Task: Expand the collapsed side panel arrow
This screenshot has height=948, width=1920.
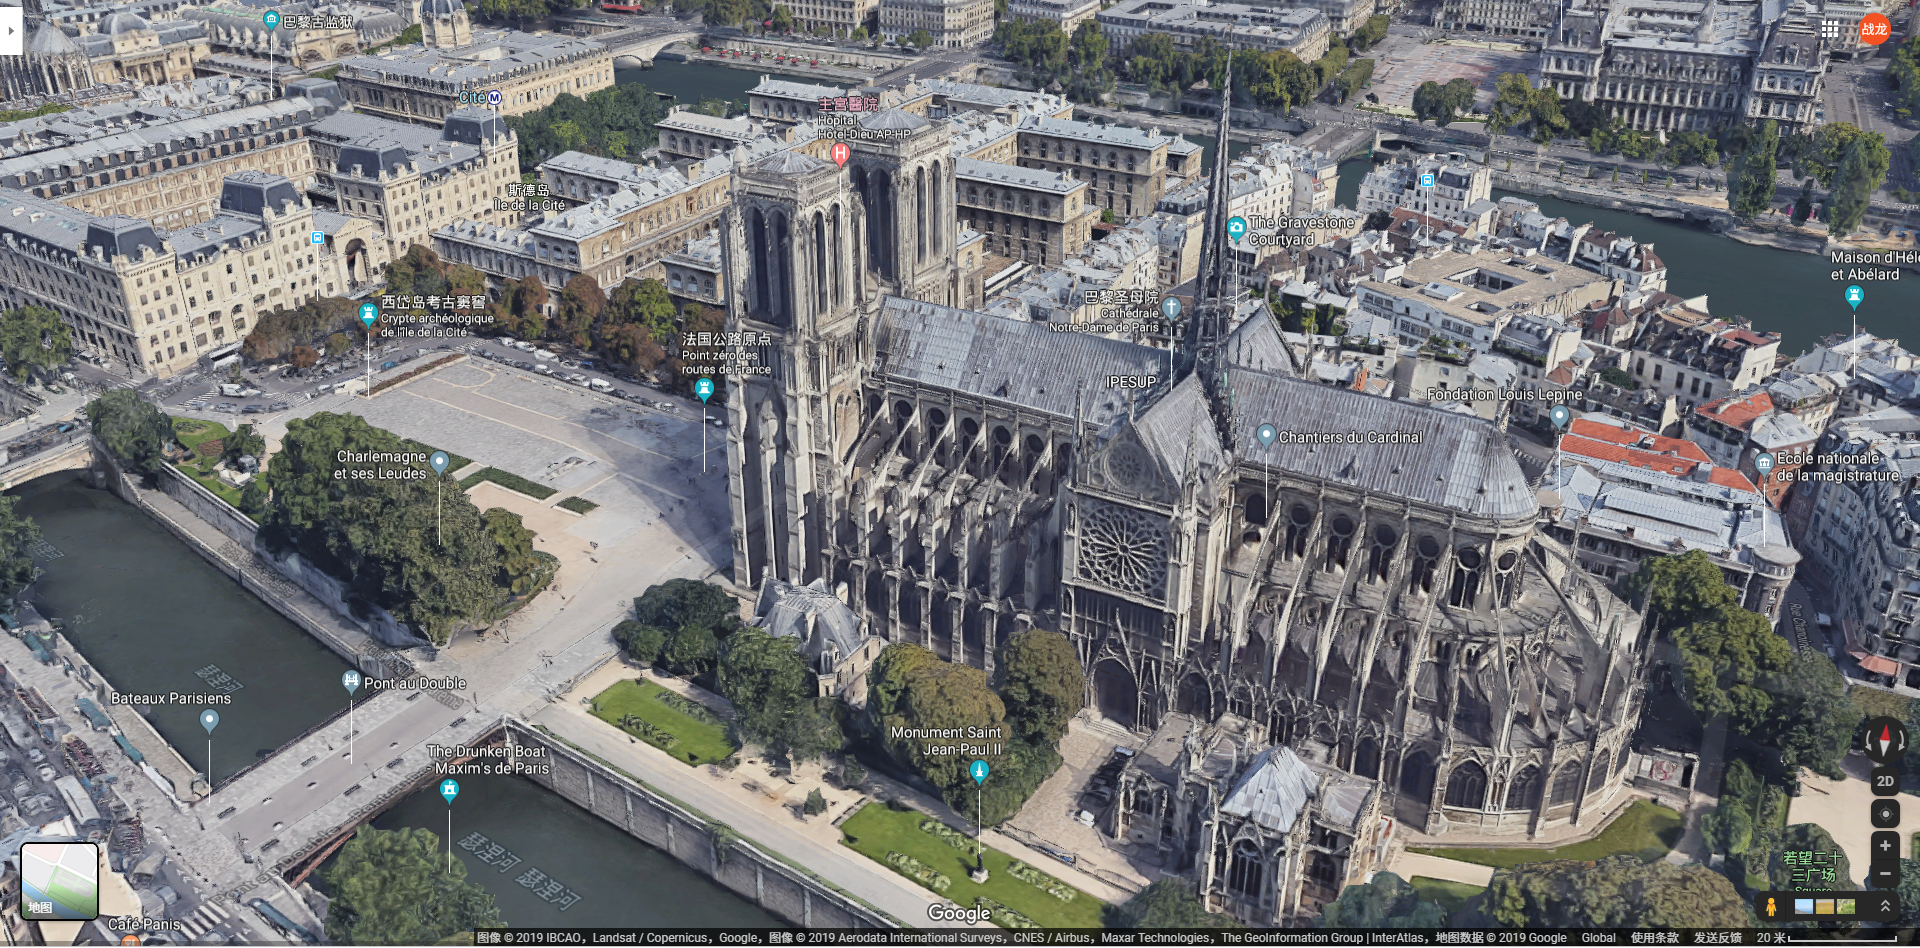Action: pyautogui.click(x=11, y=31)
